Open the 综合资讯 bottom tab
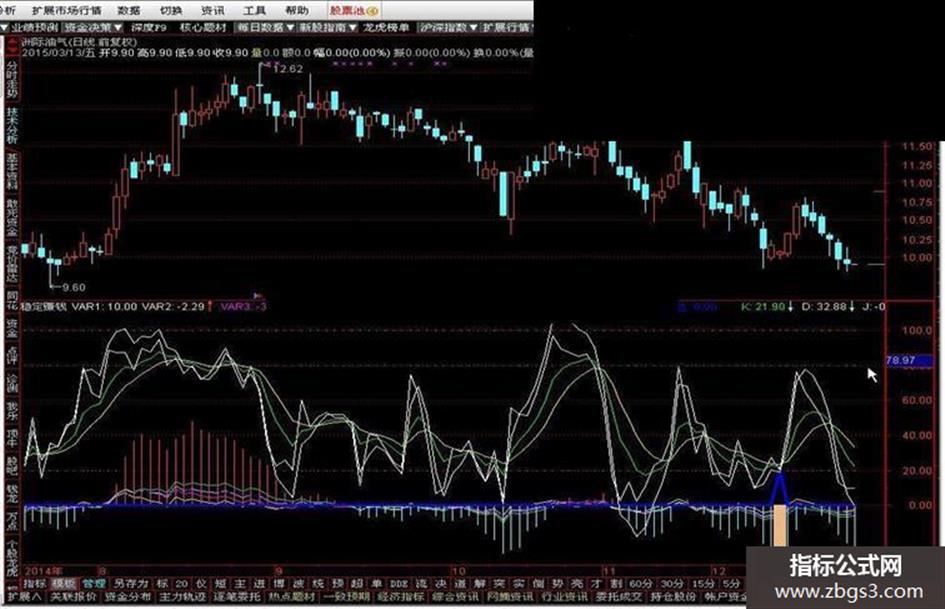Screen dimensions: 945x609 click(x=455, y=596)
